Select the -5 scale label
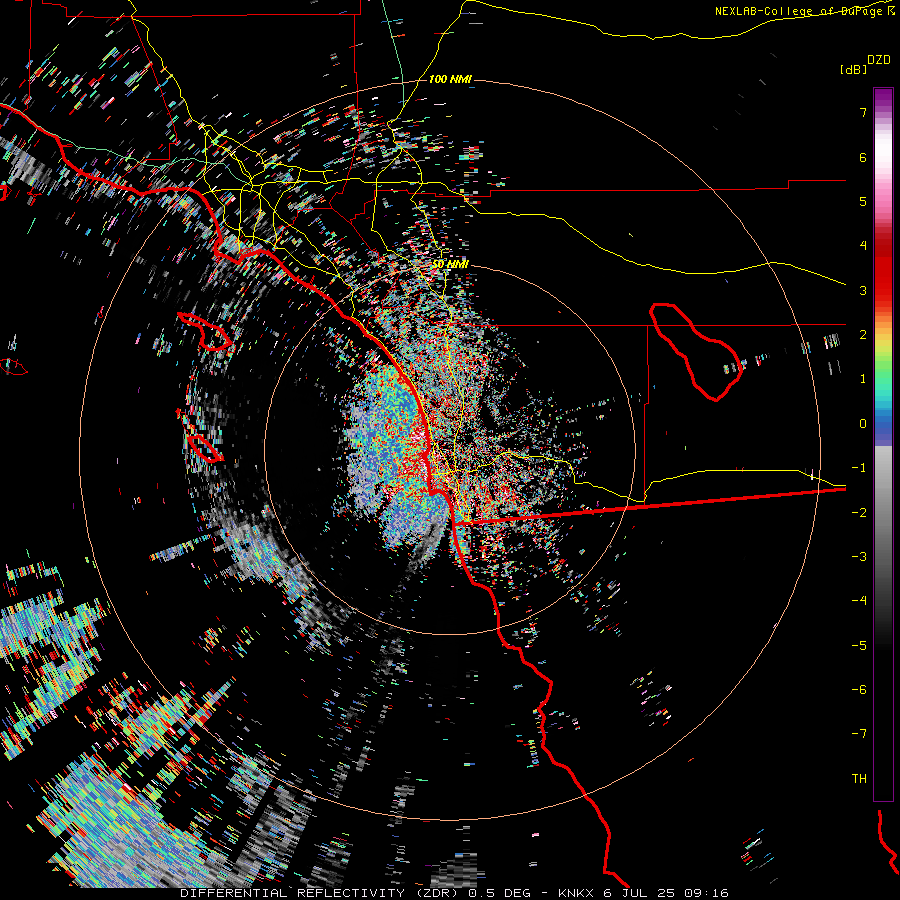 click(x=859, y=646)
